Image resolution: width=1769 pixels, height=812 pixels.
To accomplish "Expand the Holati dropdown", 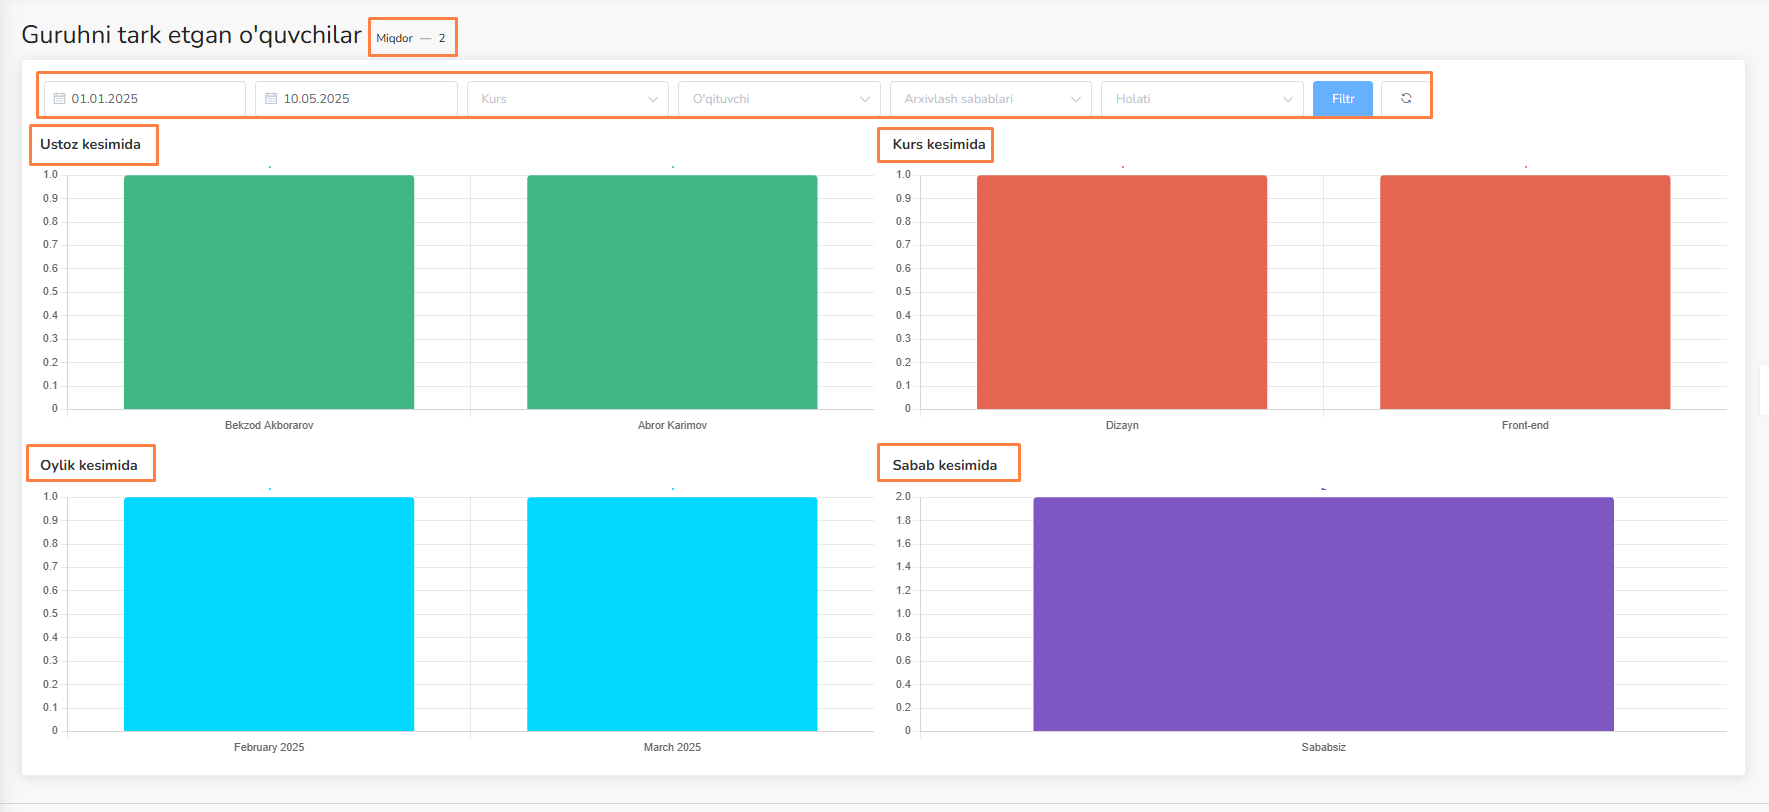I will 1202,99.
